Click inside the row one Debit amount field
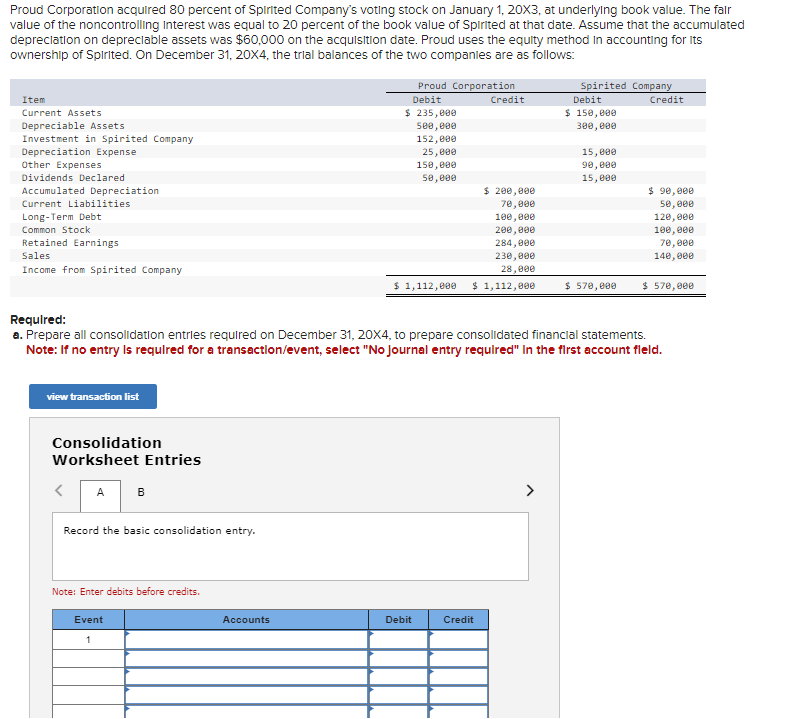 pos(398,638)
